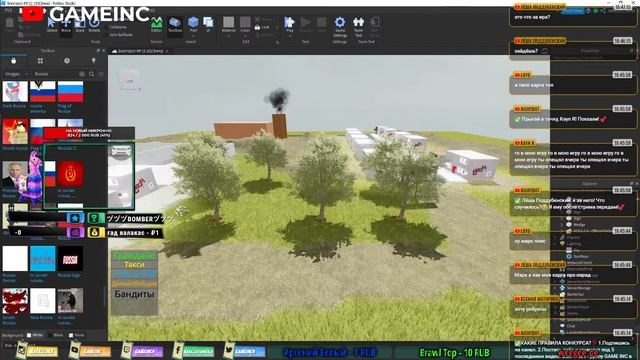Screen dimensions: 640x360
Task: Select White background option
Action: [35, 335]
